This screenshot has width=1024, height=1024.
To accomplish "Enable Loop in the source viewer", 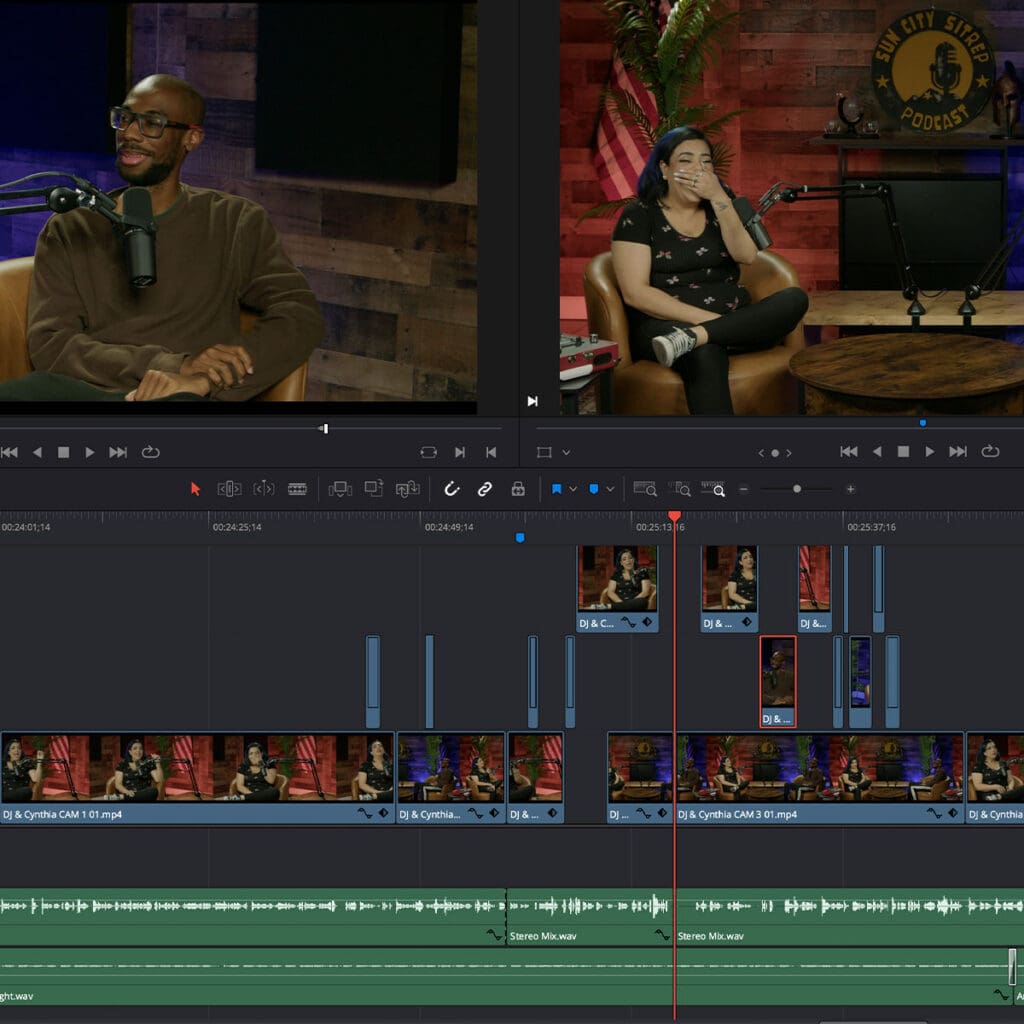I will point(151,452).
